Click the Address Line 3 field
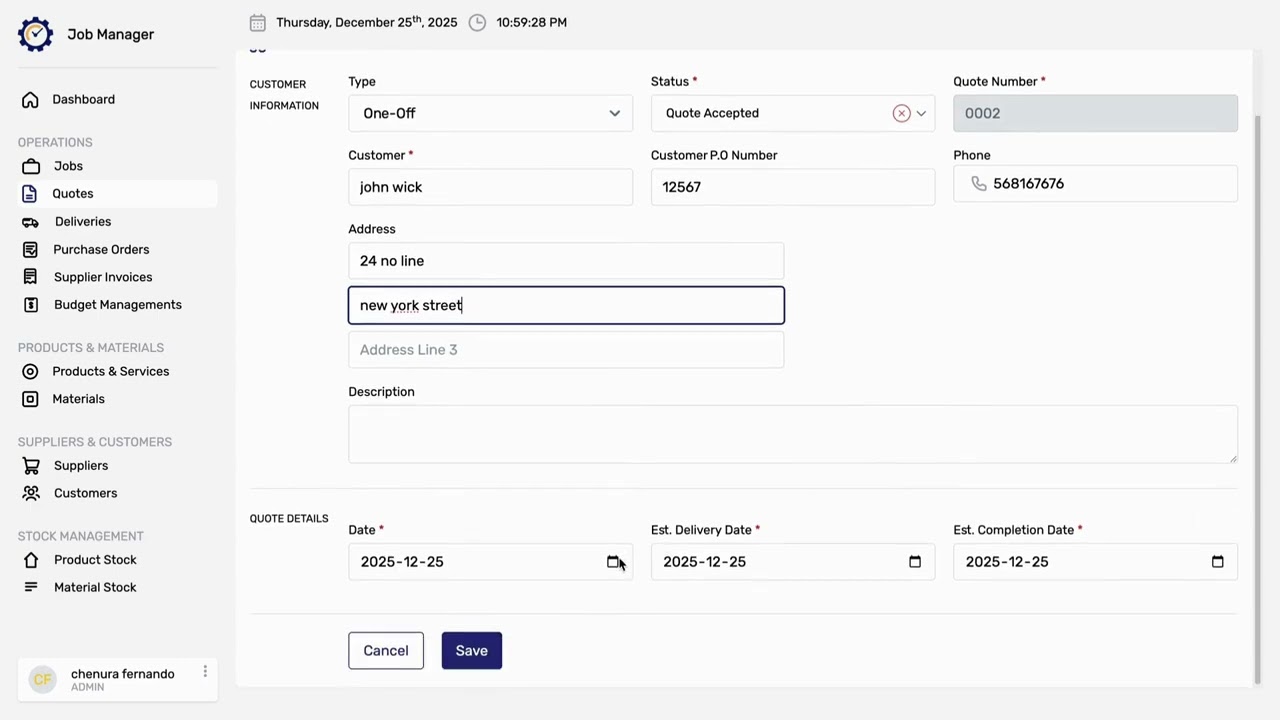Screen dimensions: 1280x720 tap(566, 350)
